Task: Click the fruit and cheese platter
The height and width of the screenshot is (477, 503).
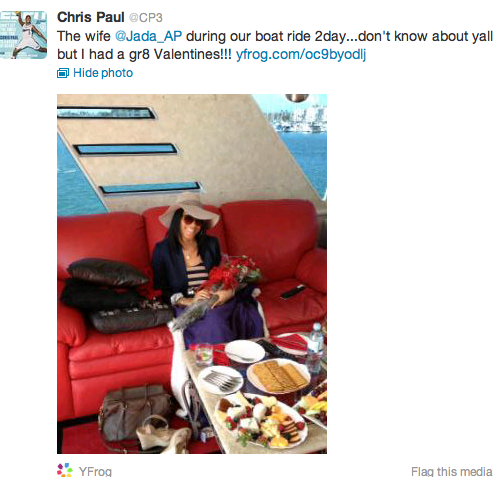Action: [261, 420]
